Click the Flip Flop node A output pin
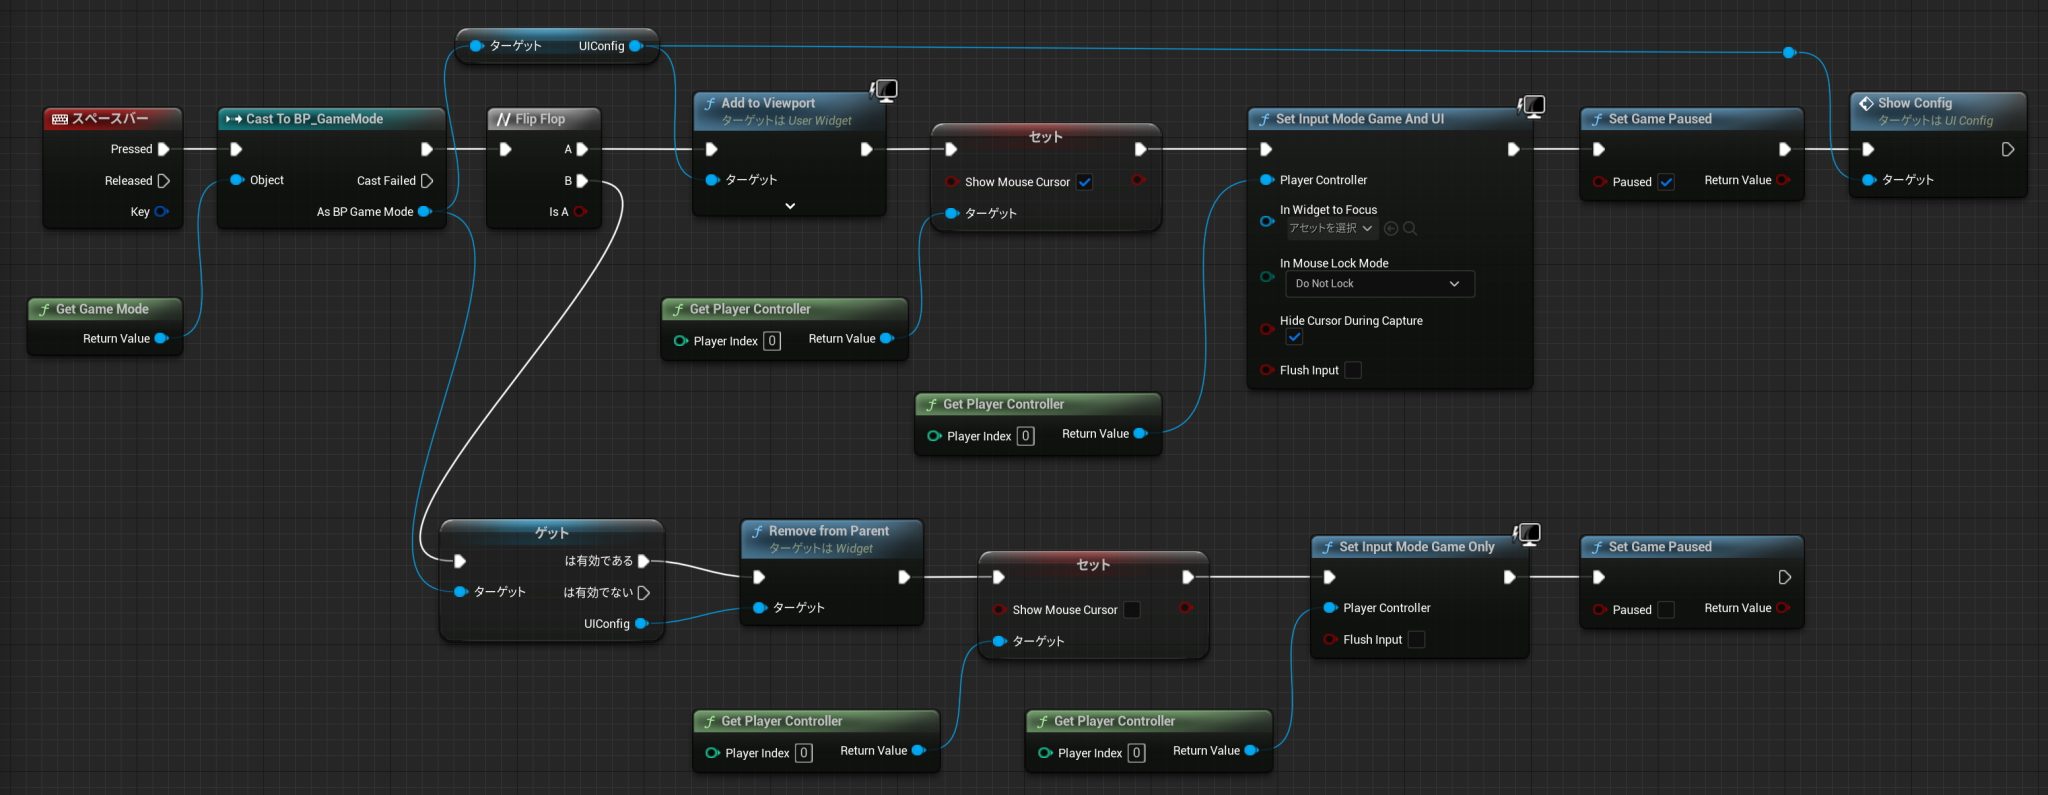The width and height of the screenshot is (2048, 795). [x=582, y=150]
